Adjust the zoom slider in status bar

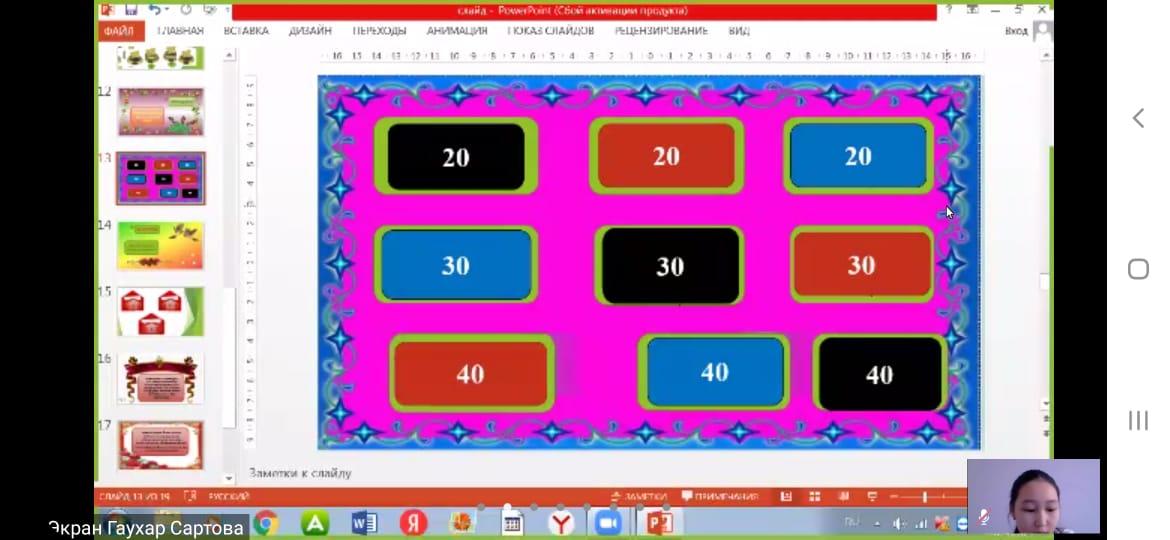pos(925,496)
